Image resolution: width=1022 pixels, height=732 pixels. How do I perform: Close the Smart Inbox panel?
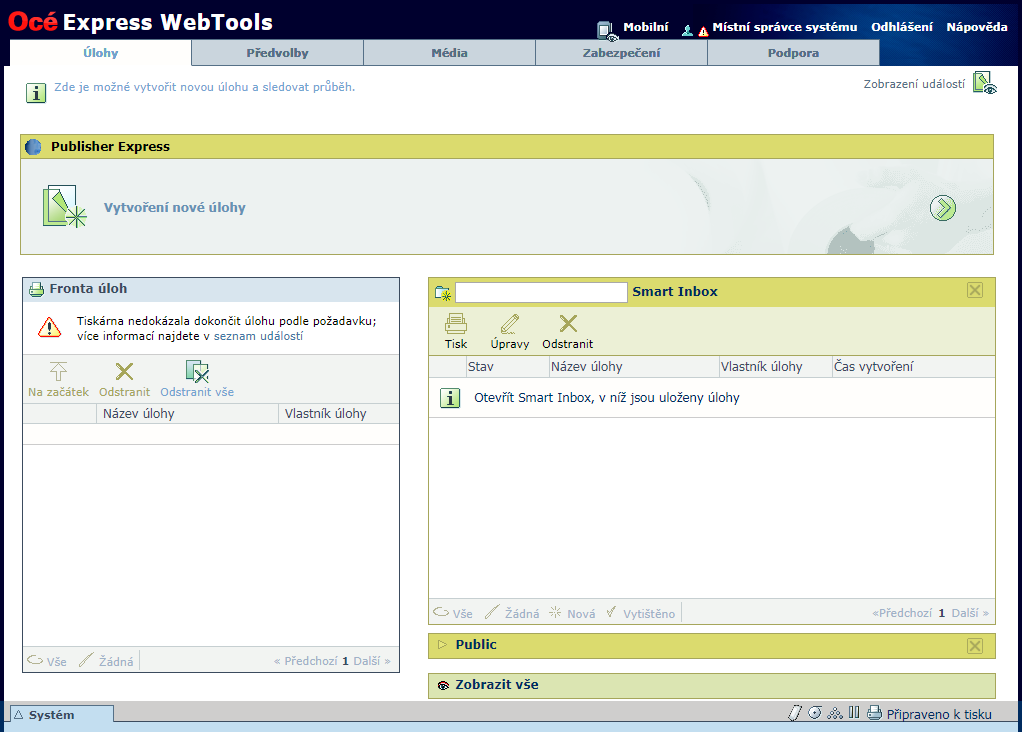974,290
